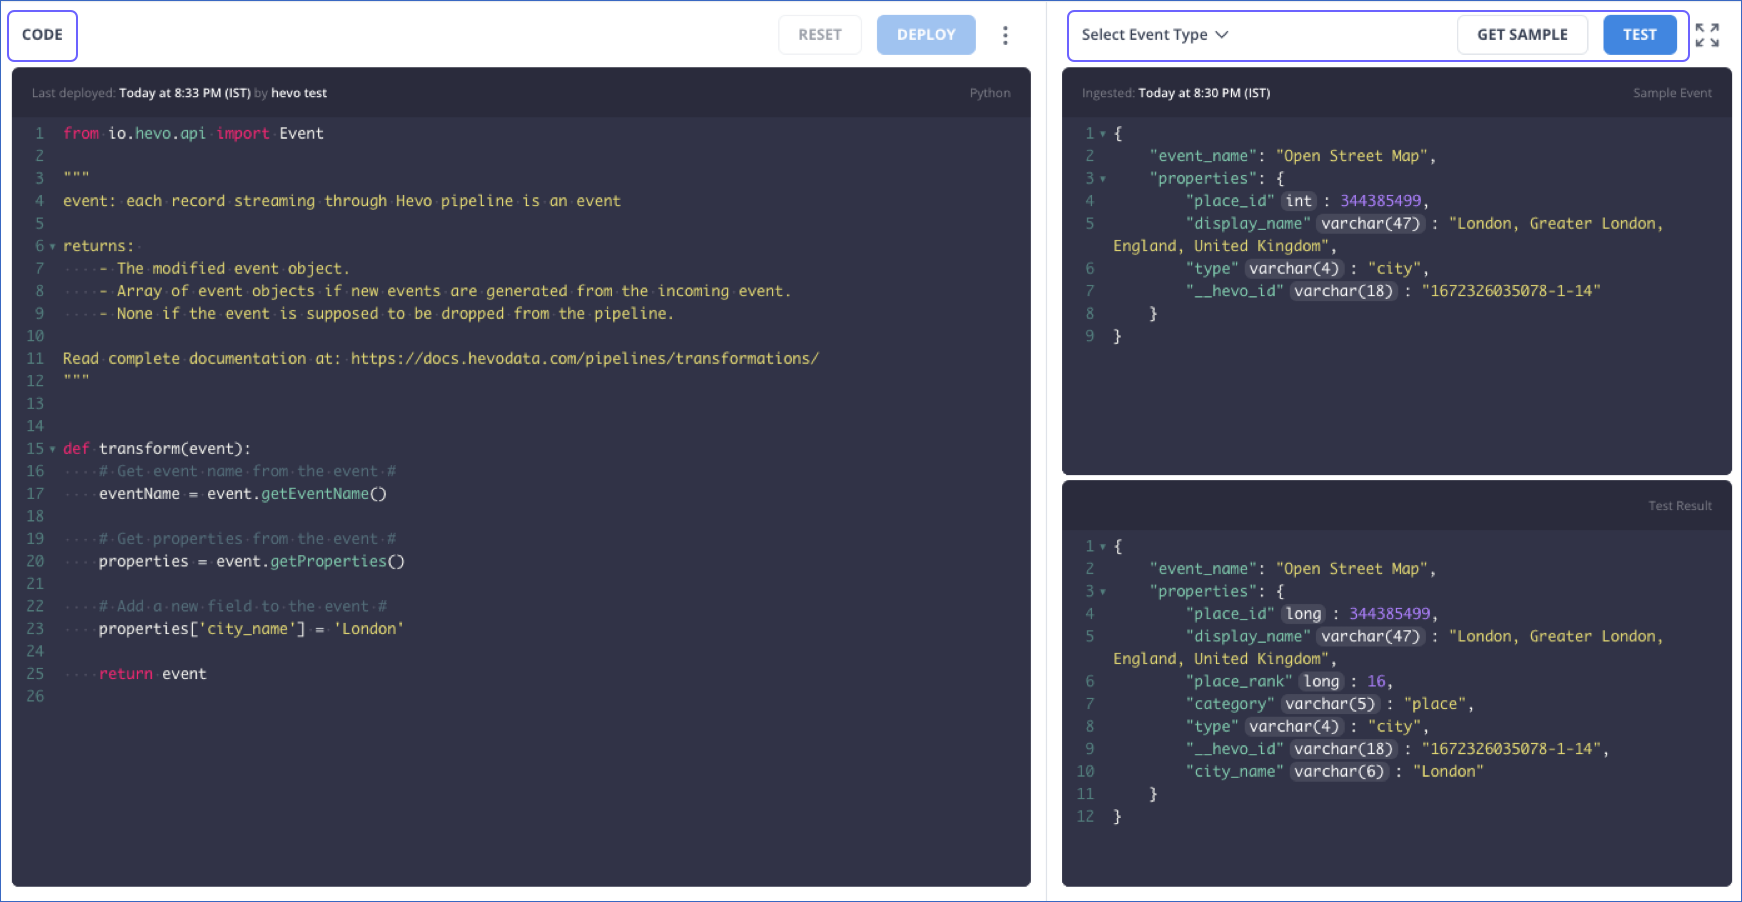
Task: Click 'varchar(47)' badge in Sample Event
Action: [1370, 224]
